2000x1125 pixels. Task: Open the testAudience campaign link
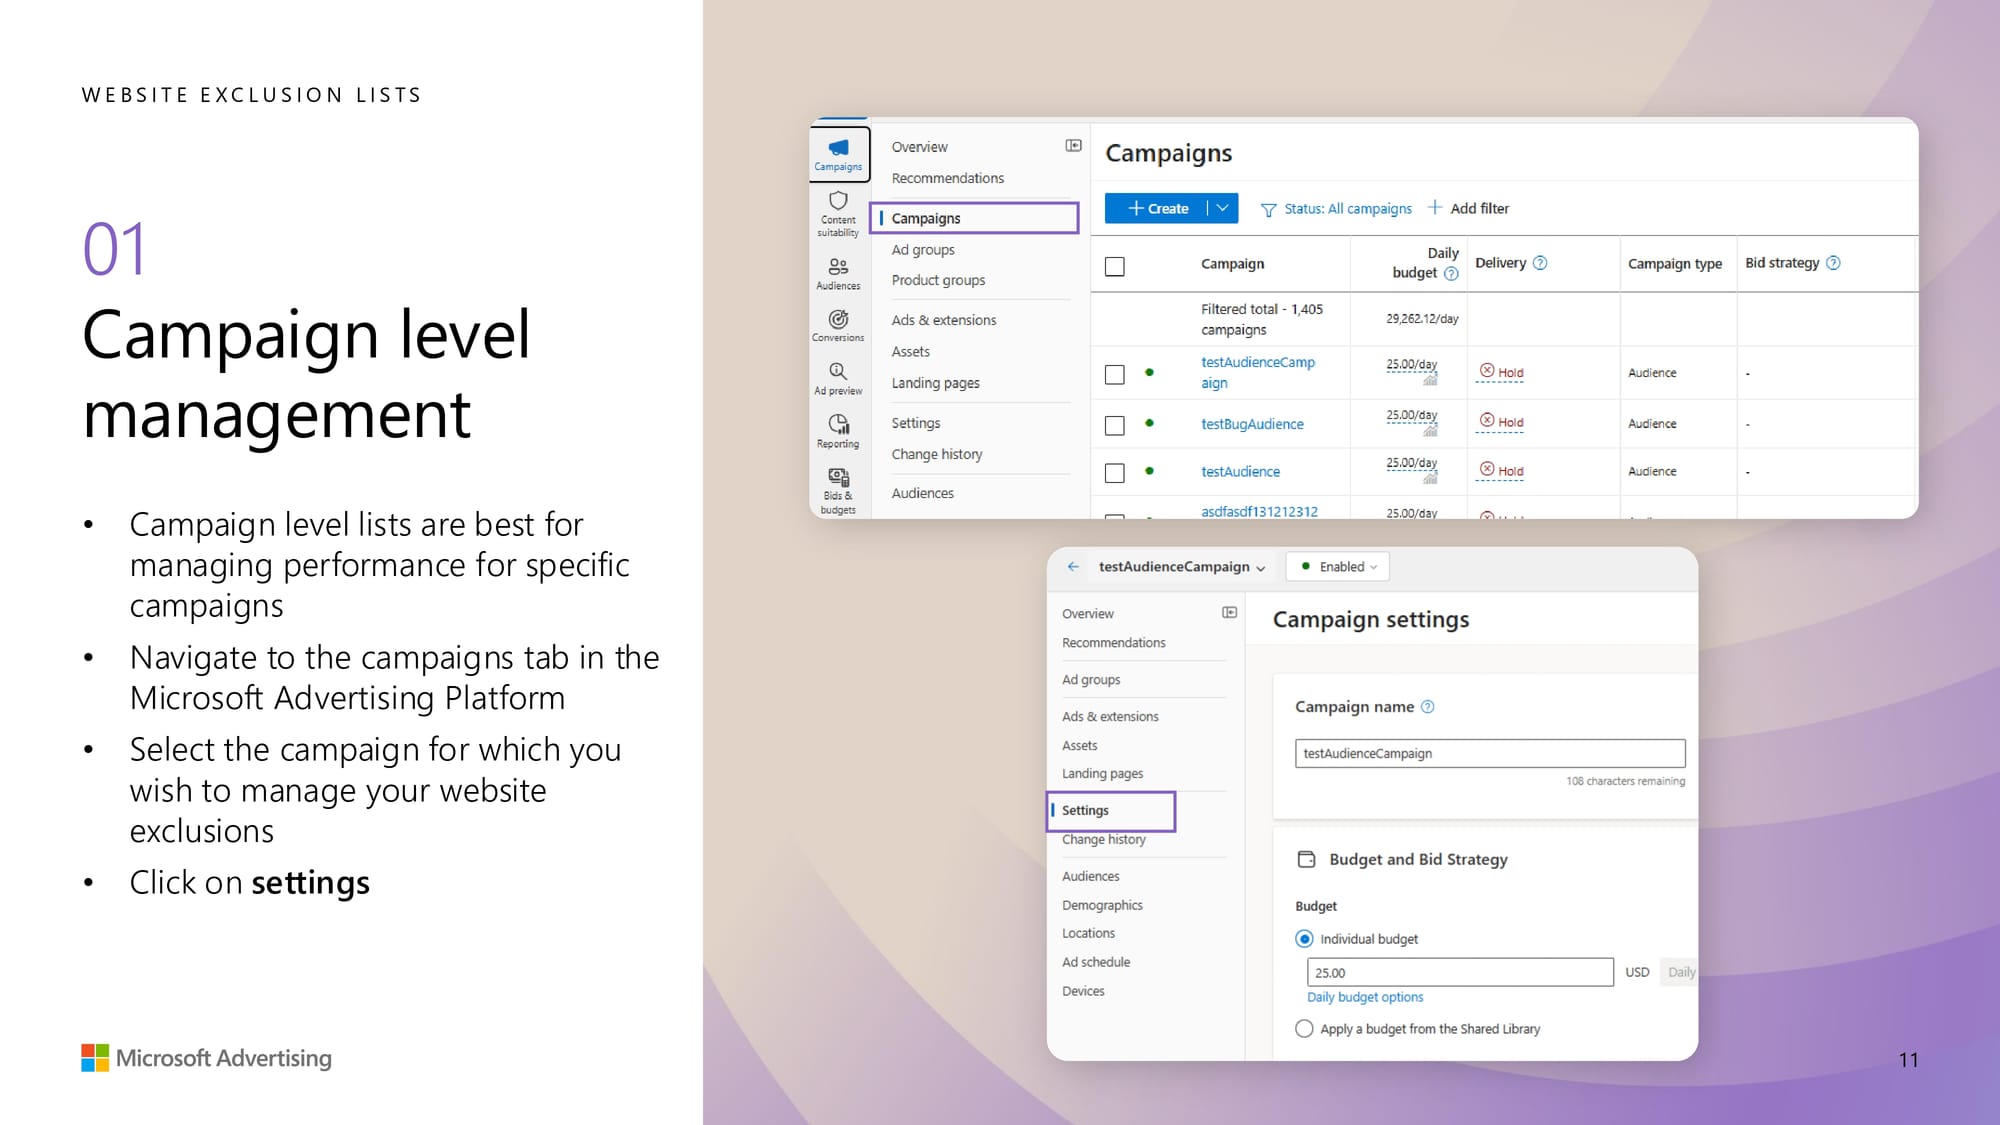click(x=1240, y=471)
